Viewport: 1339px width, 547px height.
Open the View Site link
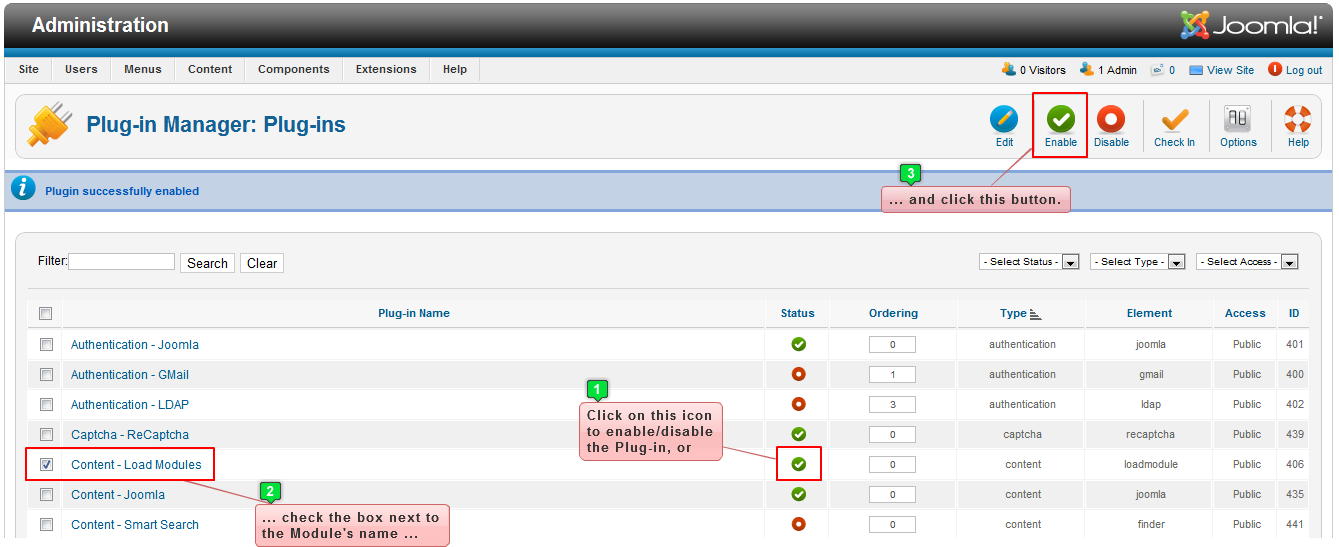pyautogui.click(x=1221, y=70)
